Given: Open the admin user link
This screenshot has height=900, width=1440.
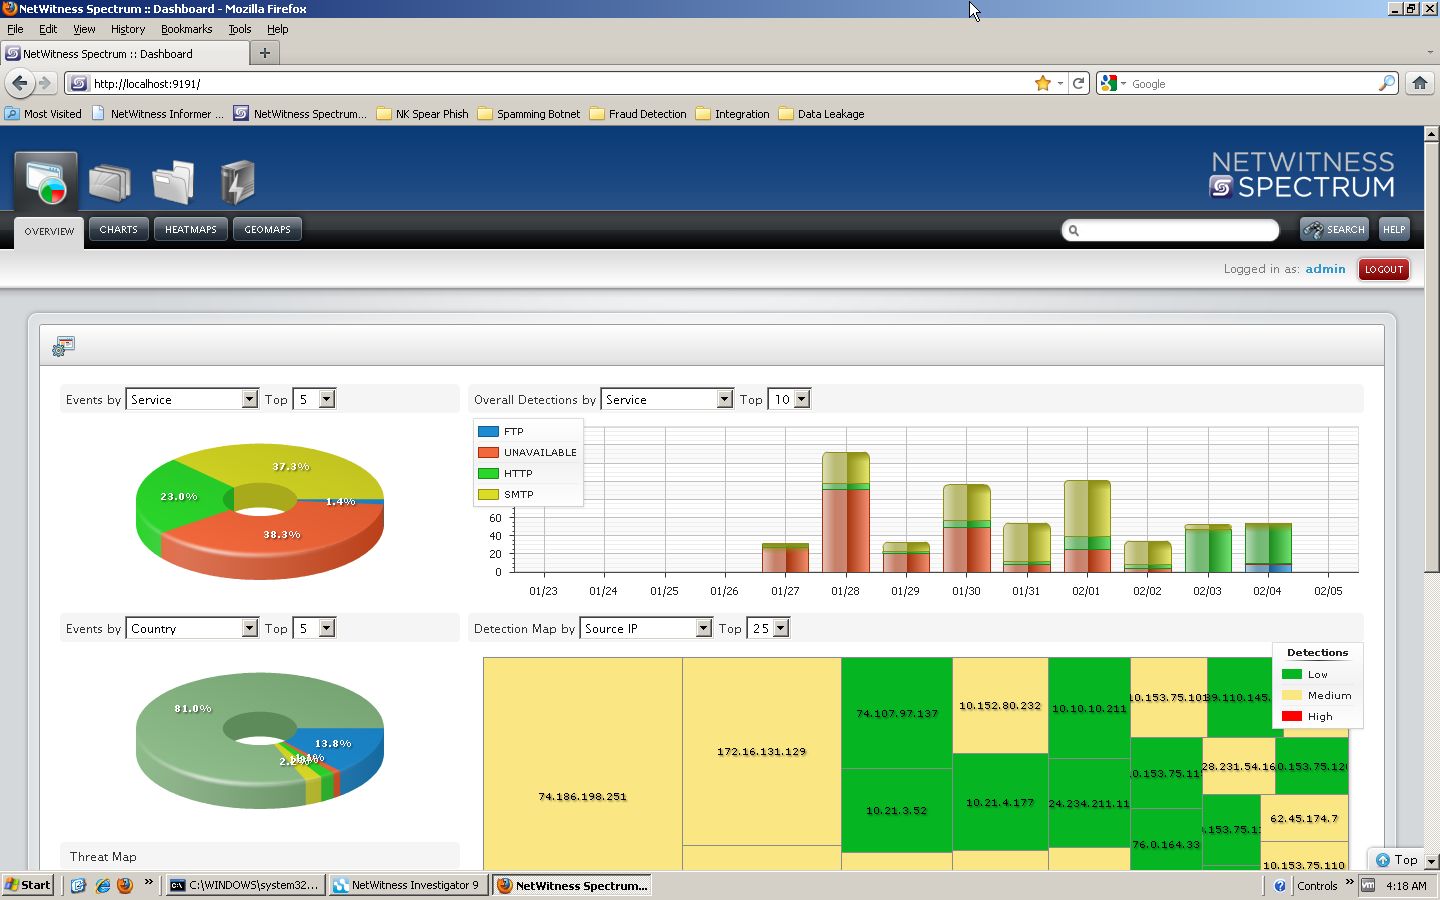Looking at the screenshot, I should [1325, 269].
